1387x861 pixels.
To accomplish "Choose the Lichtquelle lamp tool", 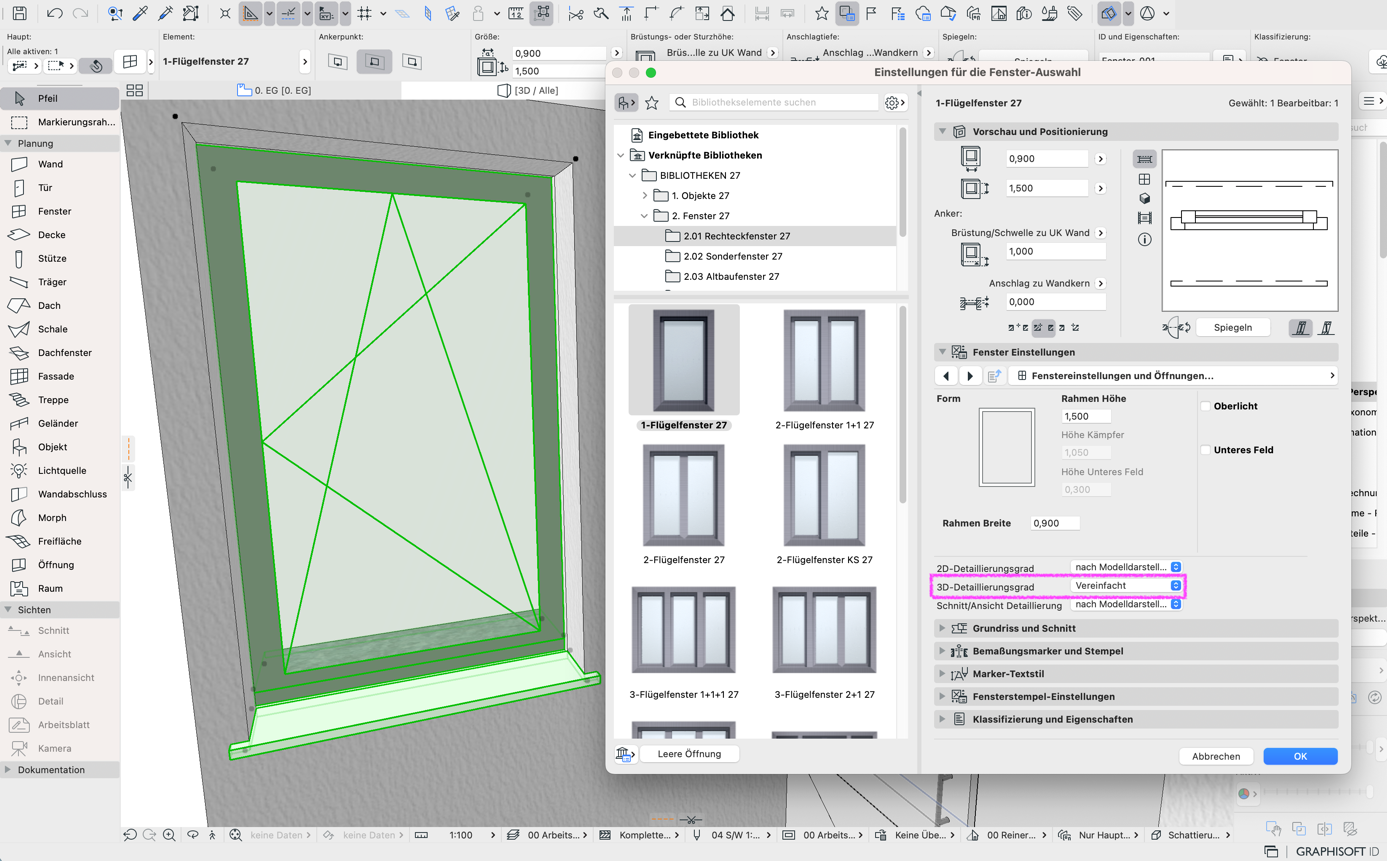I will 60,470.
